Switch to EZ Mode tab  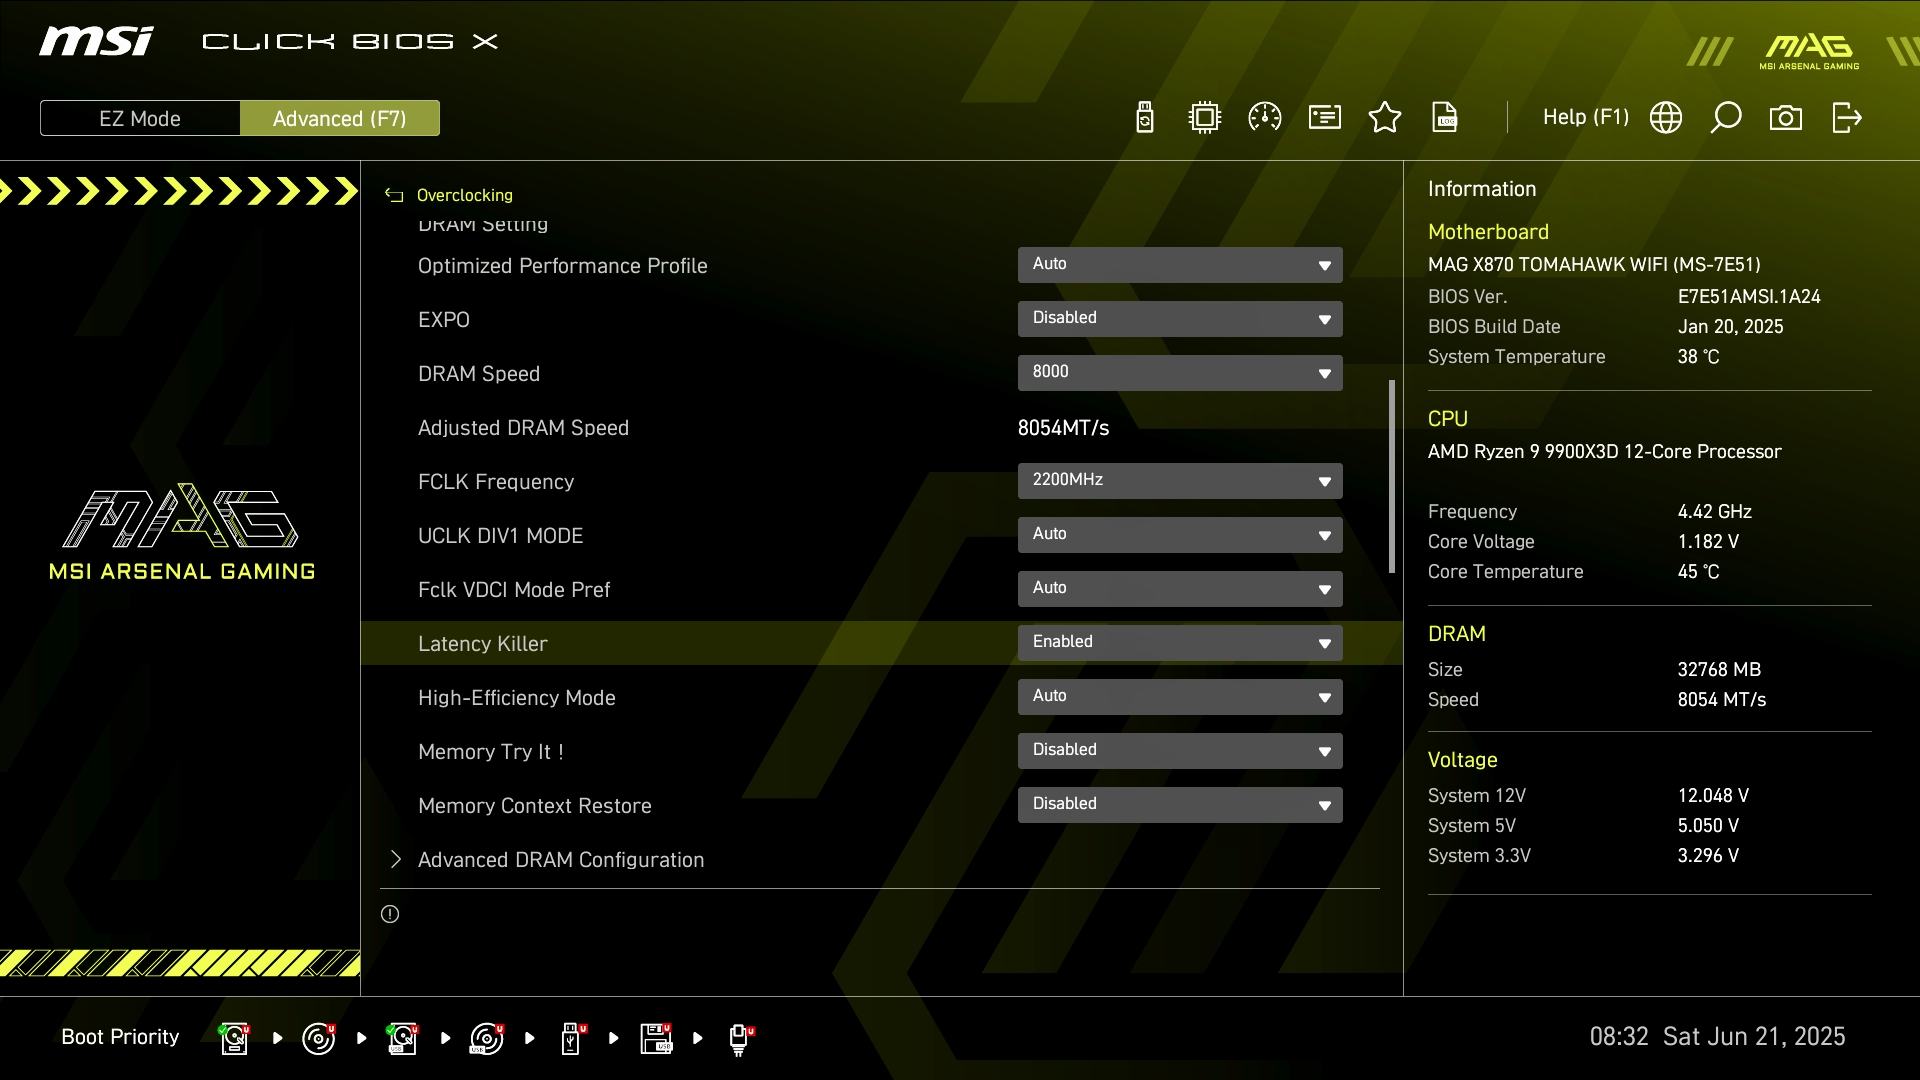click(140, 118)
